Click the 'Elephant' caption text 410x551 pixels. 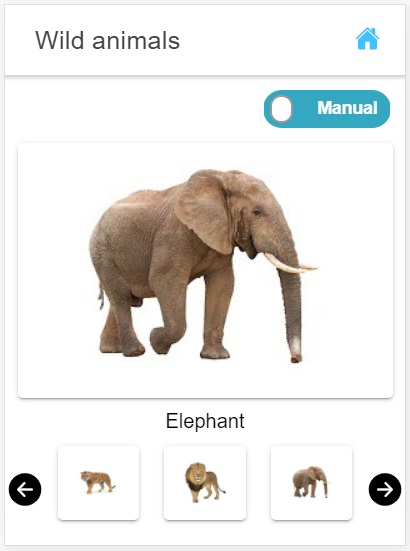tap(205, 421)
